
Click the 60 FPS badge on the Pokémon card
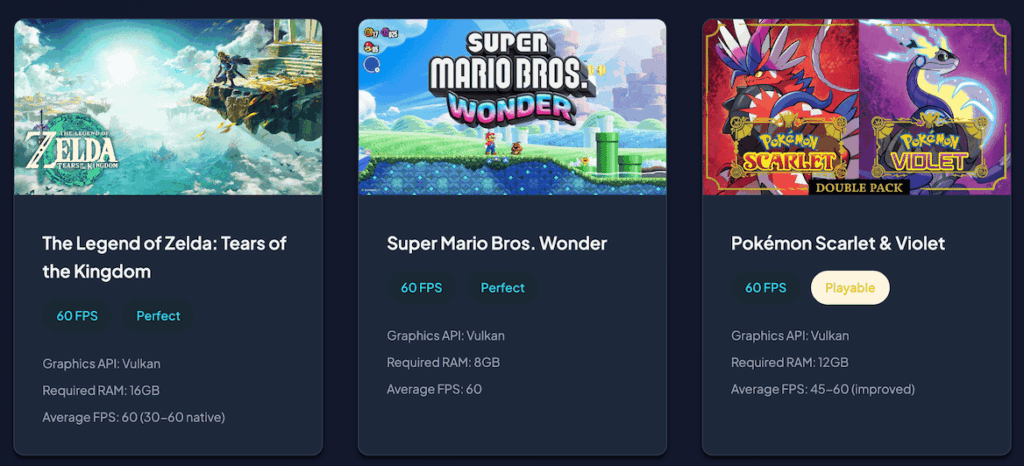765,288
